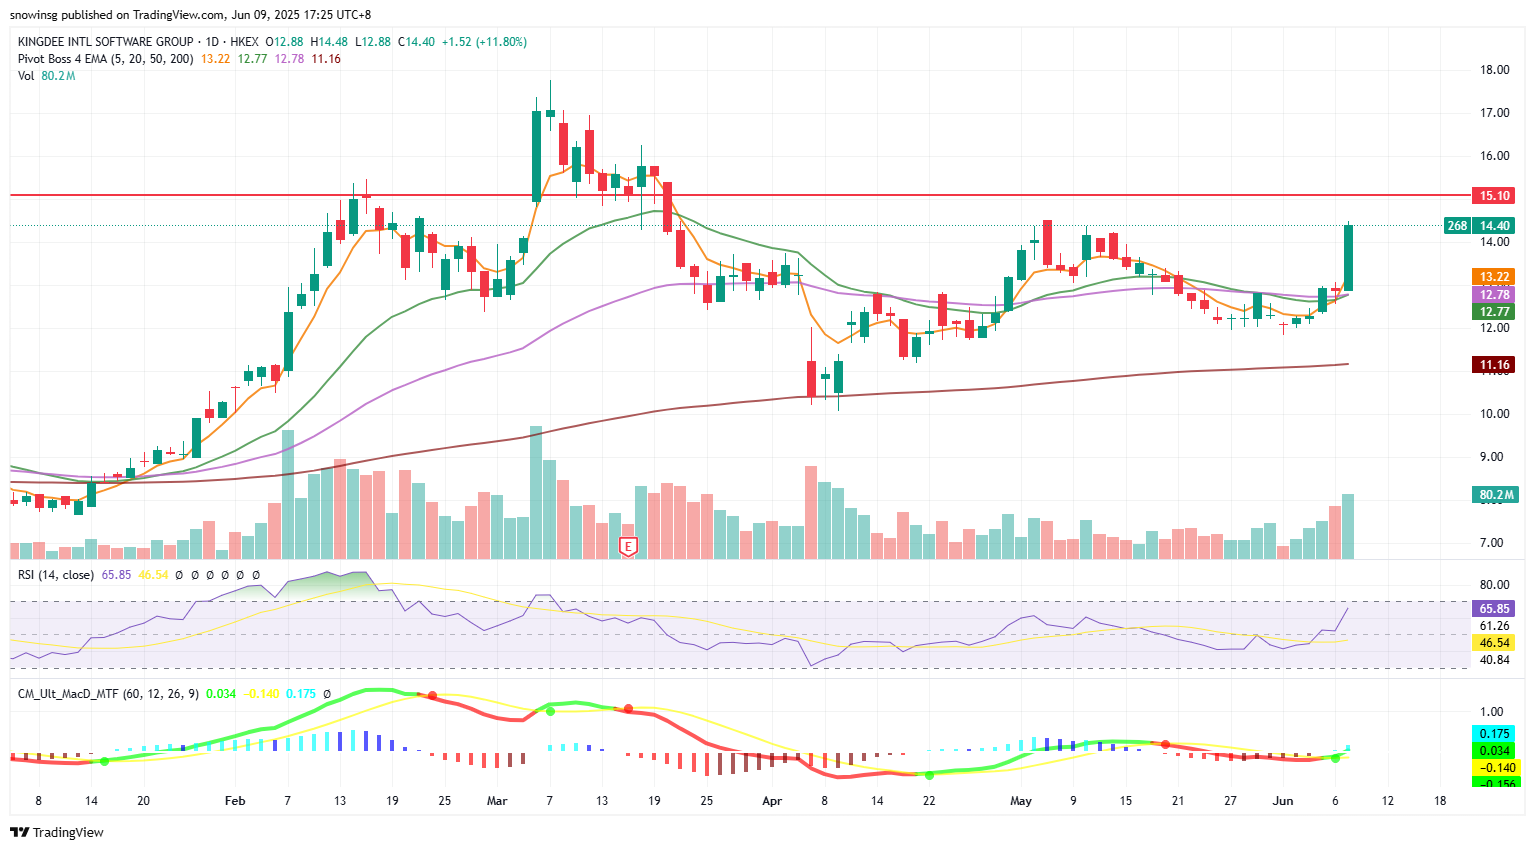The image size is (1535, 850).
Task: Click the latest volume bar at far right
Action: pyautogui.click(x=1348, y=526)
